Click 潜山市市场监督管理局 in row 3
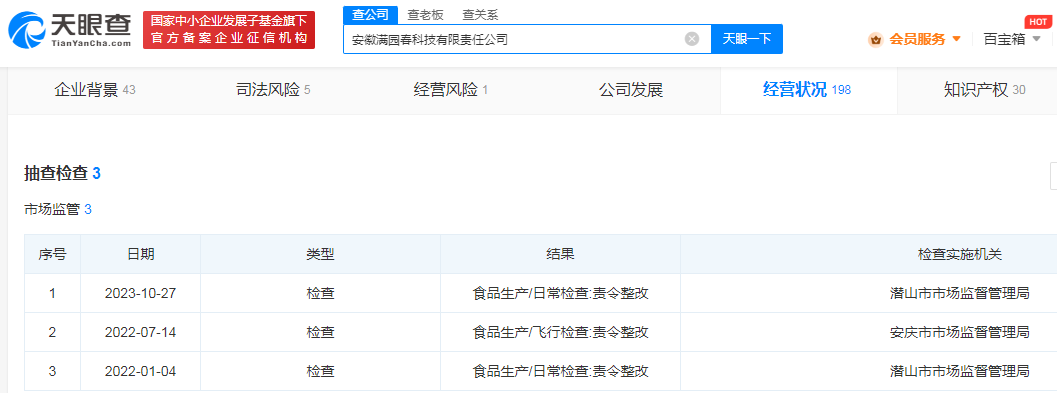Viewport: 1057px width, 393px height. [x=960, y=371]
